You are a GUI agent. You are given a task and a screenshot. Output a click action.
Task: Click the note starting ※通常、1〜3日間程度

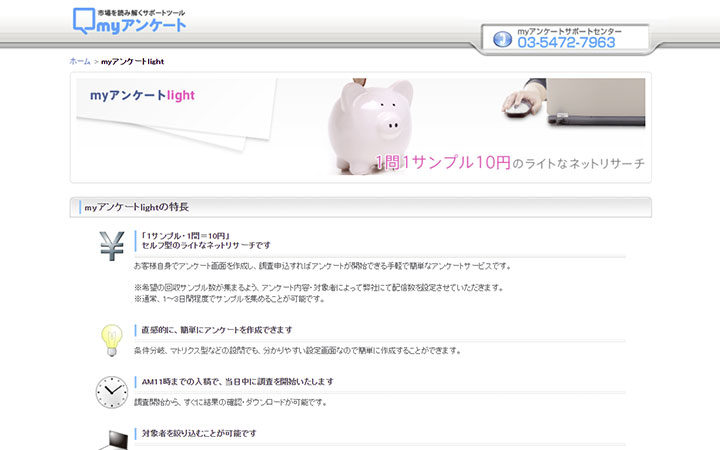230,298
